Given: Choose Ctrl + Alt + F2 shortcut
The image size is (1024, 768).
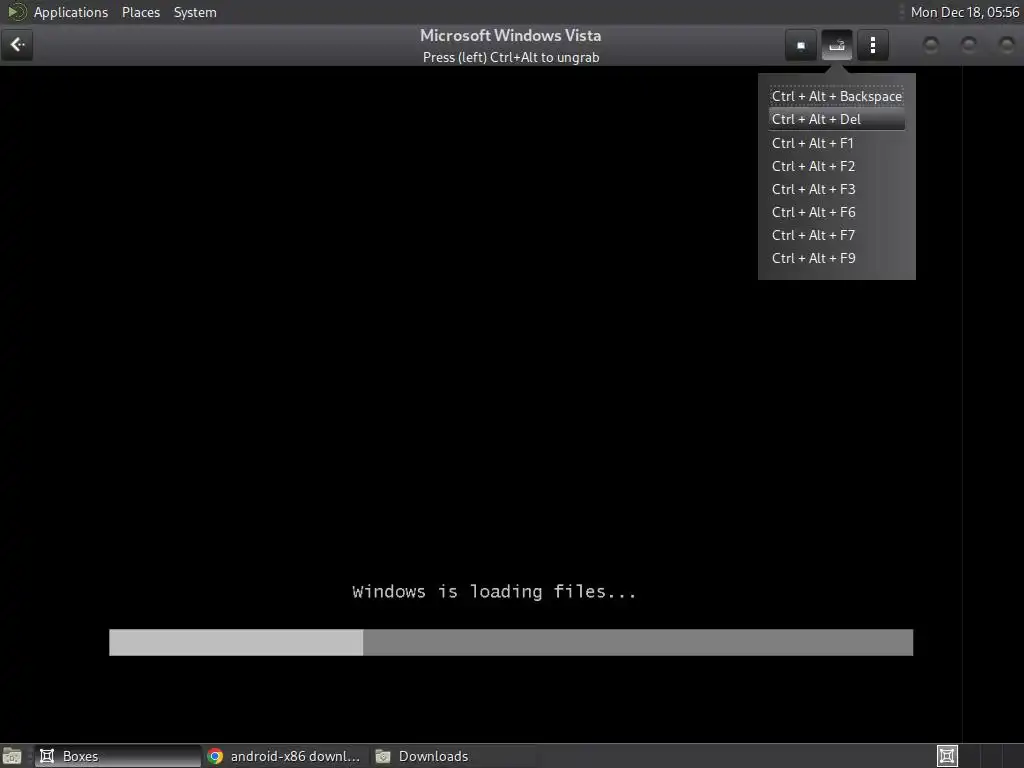Looking at the screenshot, I should 837,166.
